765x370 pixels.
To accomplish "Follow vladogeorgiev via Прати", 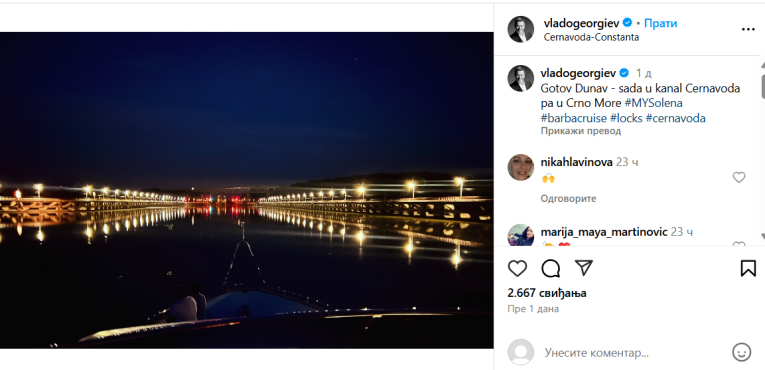I will point(661,23).
